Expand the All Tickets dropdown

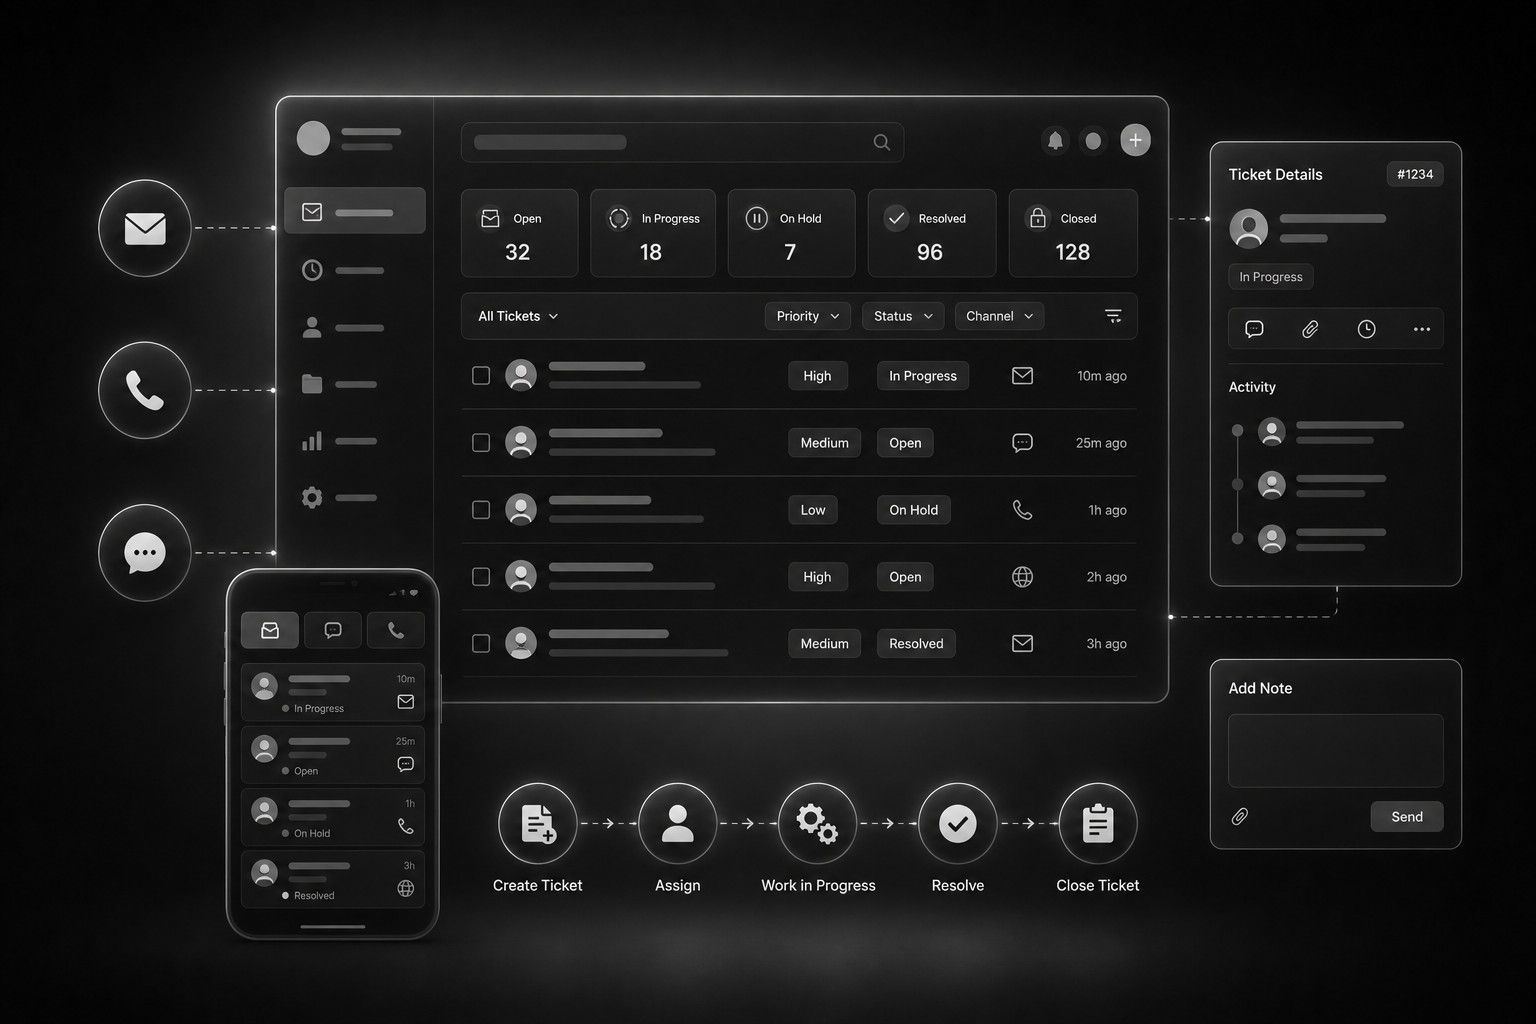(518, 316)
